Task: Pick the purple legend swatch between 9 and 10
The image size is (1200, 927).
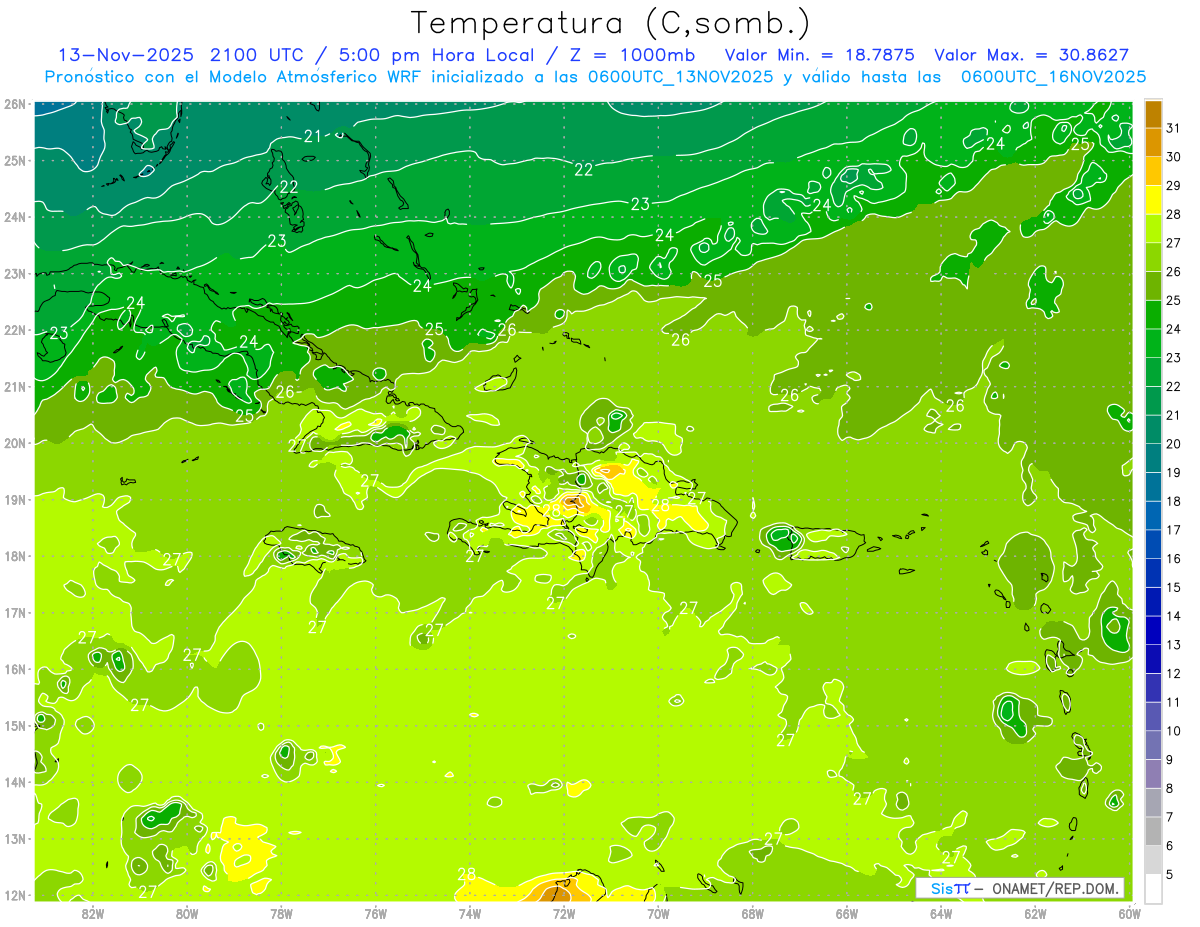Action: coord(1153,745)
